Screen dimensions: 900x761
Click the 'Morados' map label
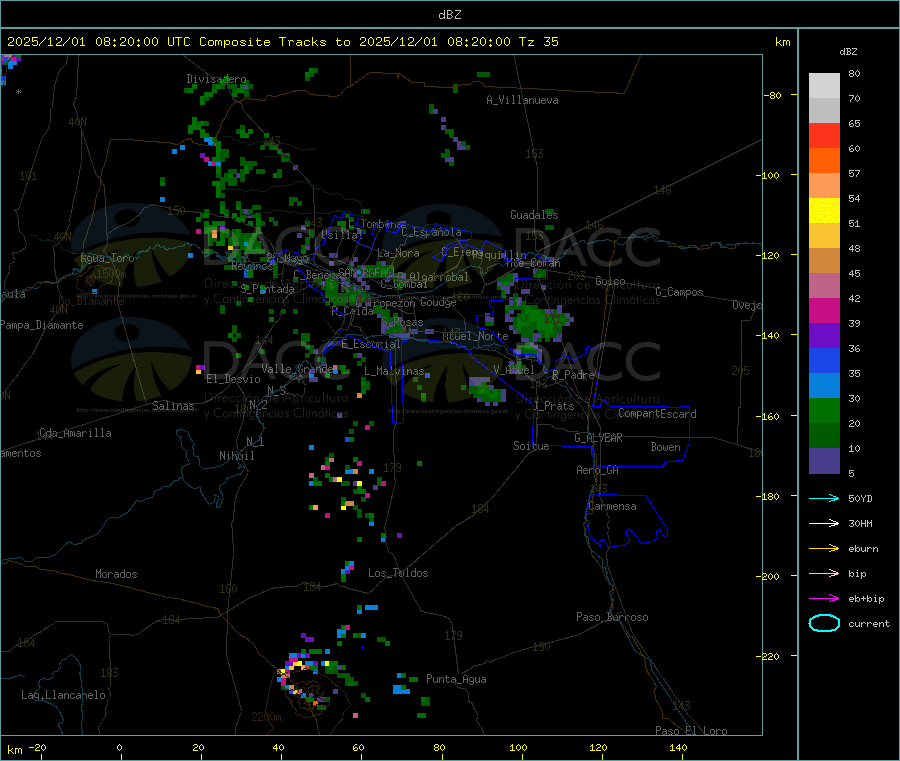click(x=116, y=574)
